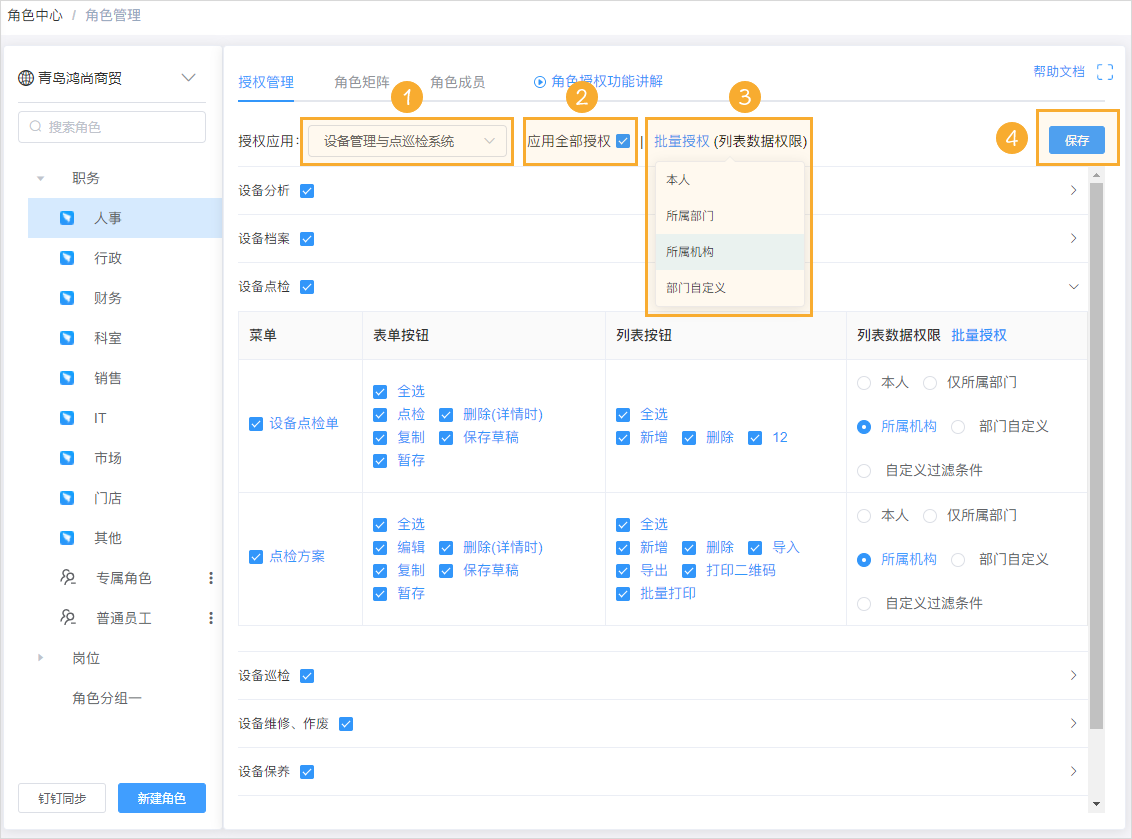The height and width of the screenshot is (839, 1132).
Task: Click the fullscreen icon next to 帮助文档
Action: (1103, 72)
